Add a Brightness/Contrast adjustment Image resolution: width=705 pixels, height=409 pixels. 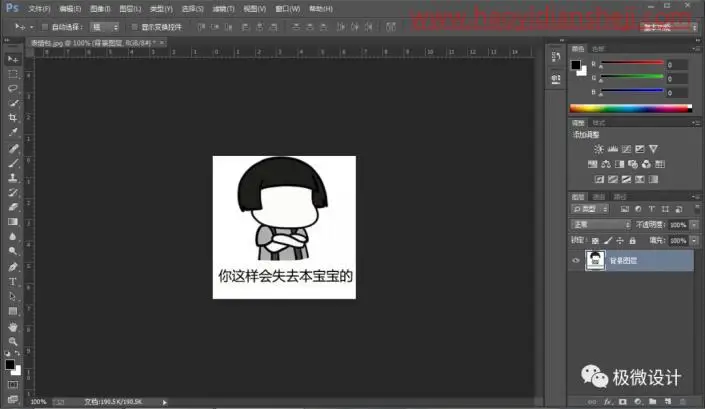tap(598, 149)
